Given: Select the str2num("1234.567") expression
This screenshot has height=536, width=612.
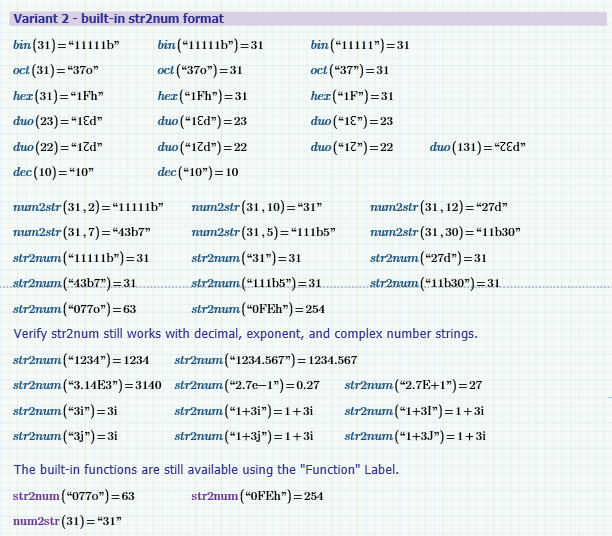Looking at the screenshot, I should pyautogui.click(x=265, y=360).
